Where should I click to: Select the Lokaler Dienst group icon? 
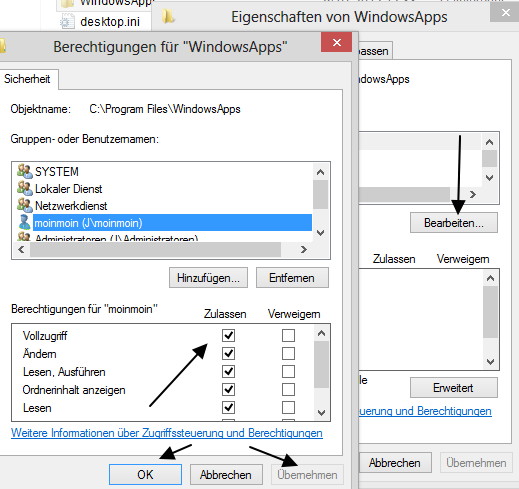pos(24,188)
